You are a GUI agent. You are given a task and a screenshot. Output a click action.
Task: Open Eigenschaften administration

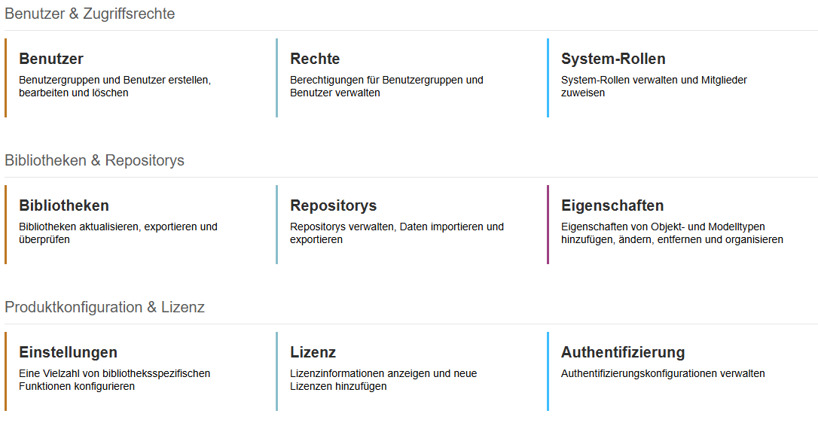pos(612,206)
